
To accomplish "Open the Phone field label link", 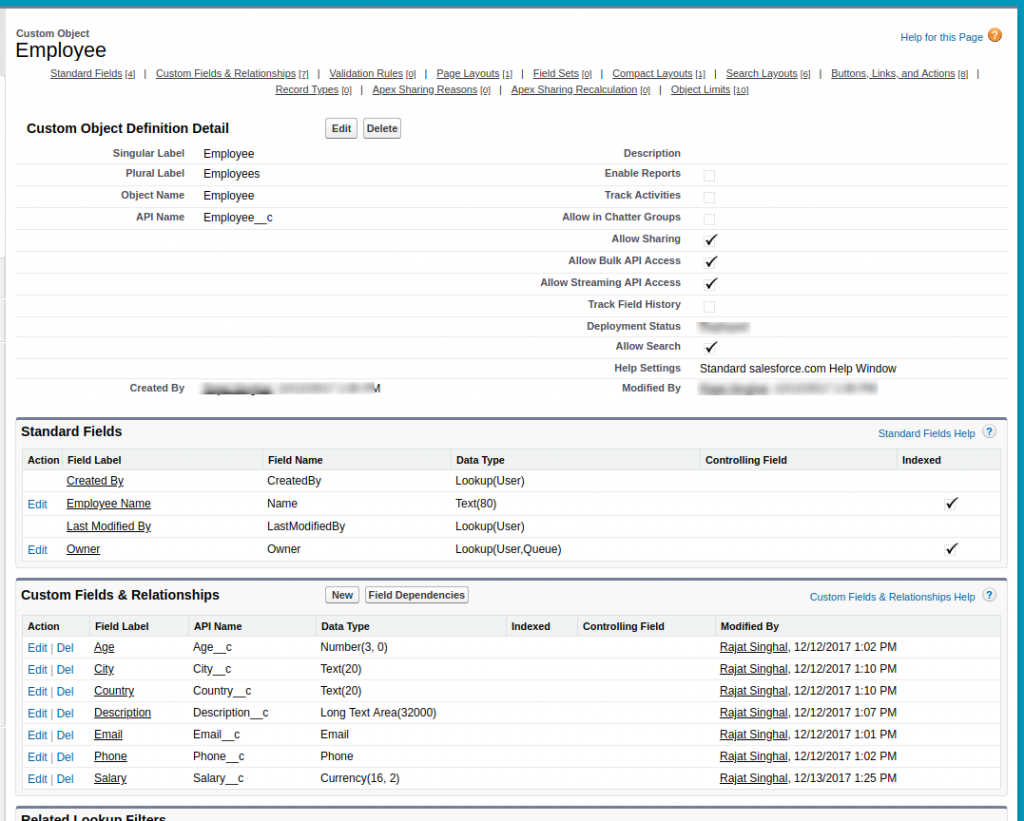I will [x=110, y=756].
